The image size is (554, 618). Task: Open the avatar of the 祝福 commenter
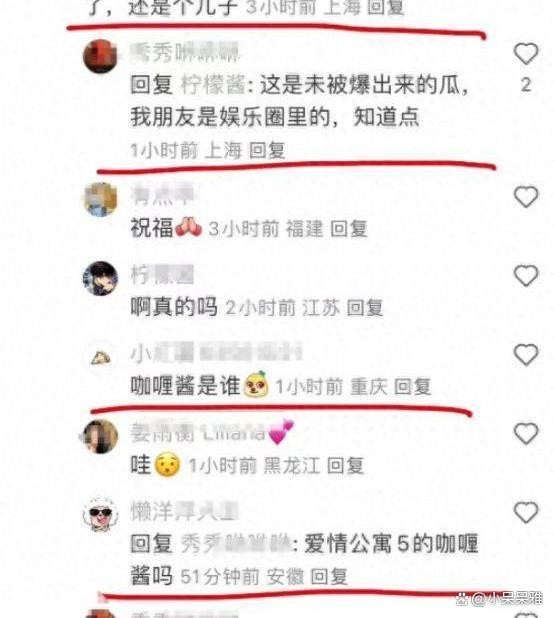click(100, 199)
